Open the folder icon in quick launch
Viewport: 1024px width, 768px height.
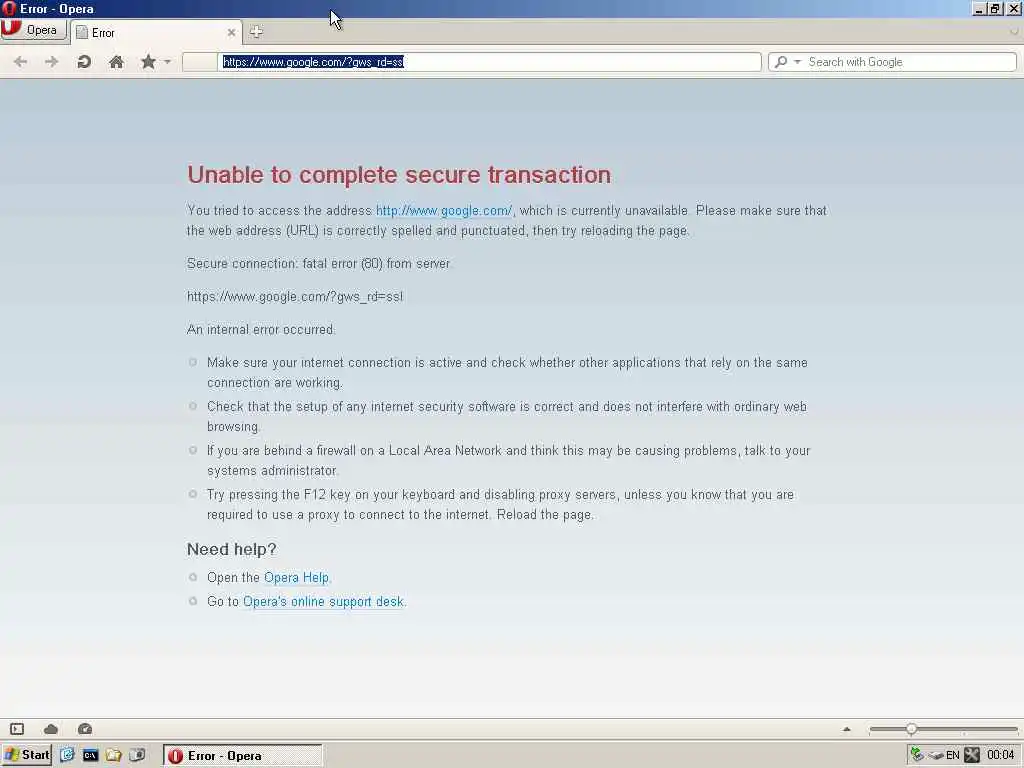[114, 755]
